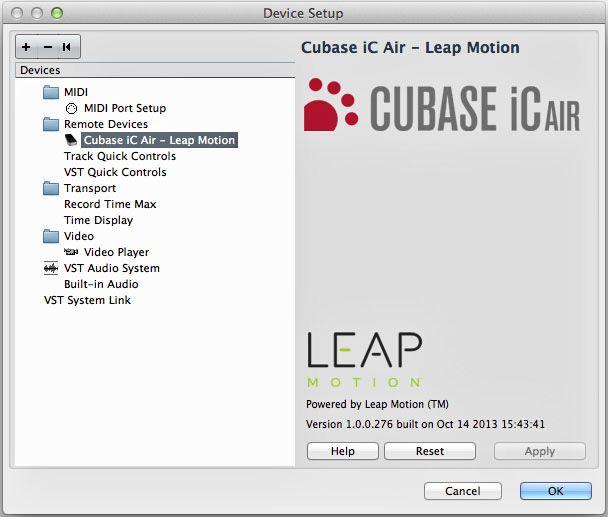Click Cancel to dismiss the dialog
608x517 pixels.
click(x=463, y=491)
